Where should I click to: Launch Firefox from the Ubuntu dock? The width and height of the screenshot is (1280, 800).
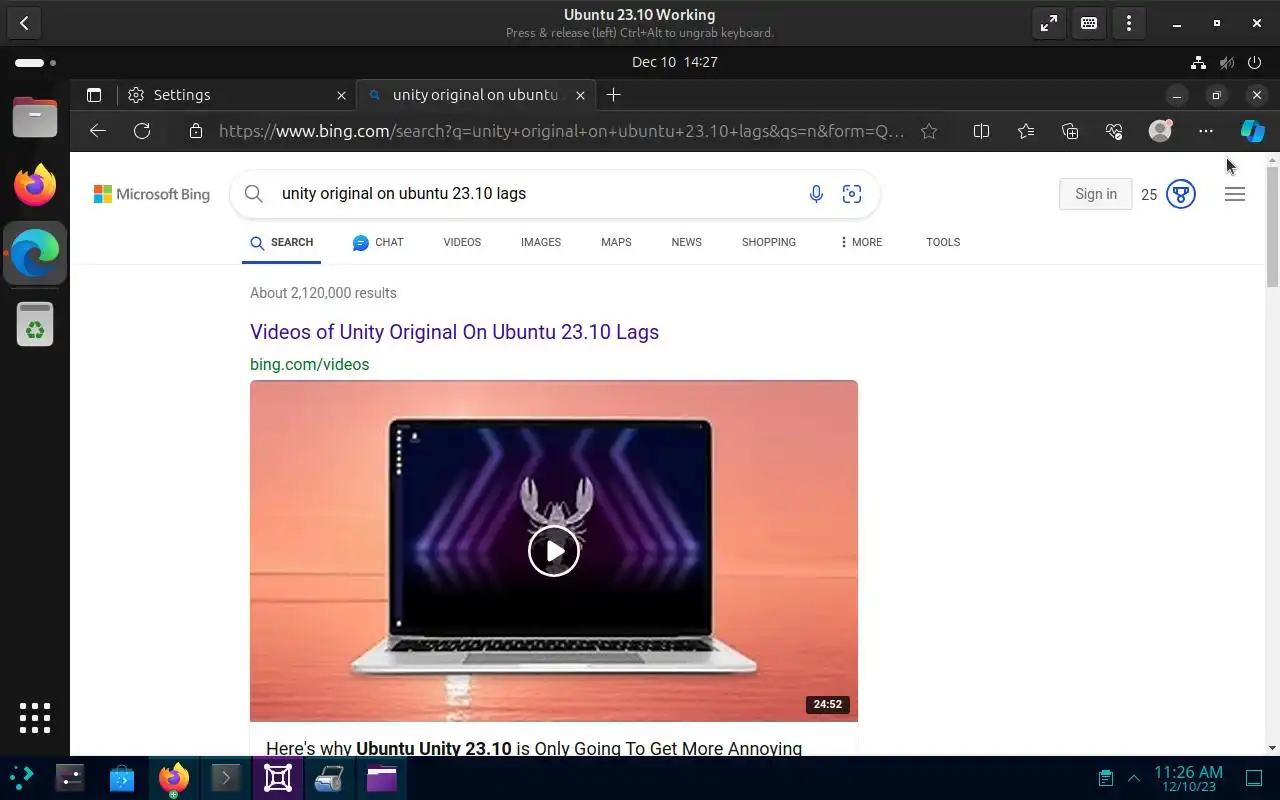tap(35, 185)
